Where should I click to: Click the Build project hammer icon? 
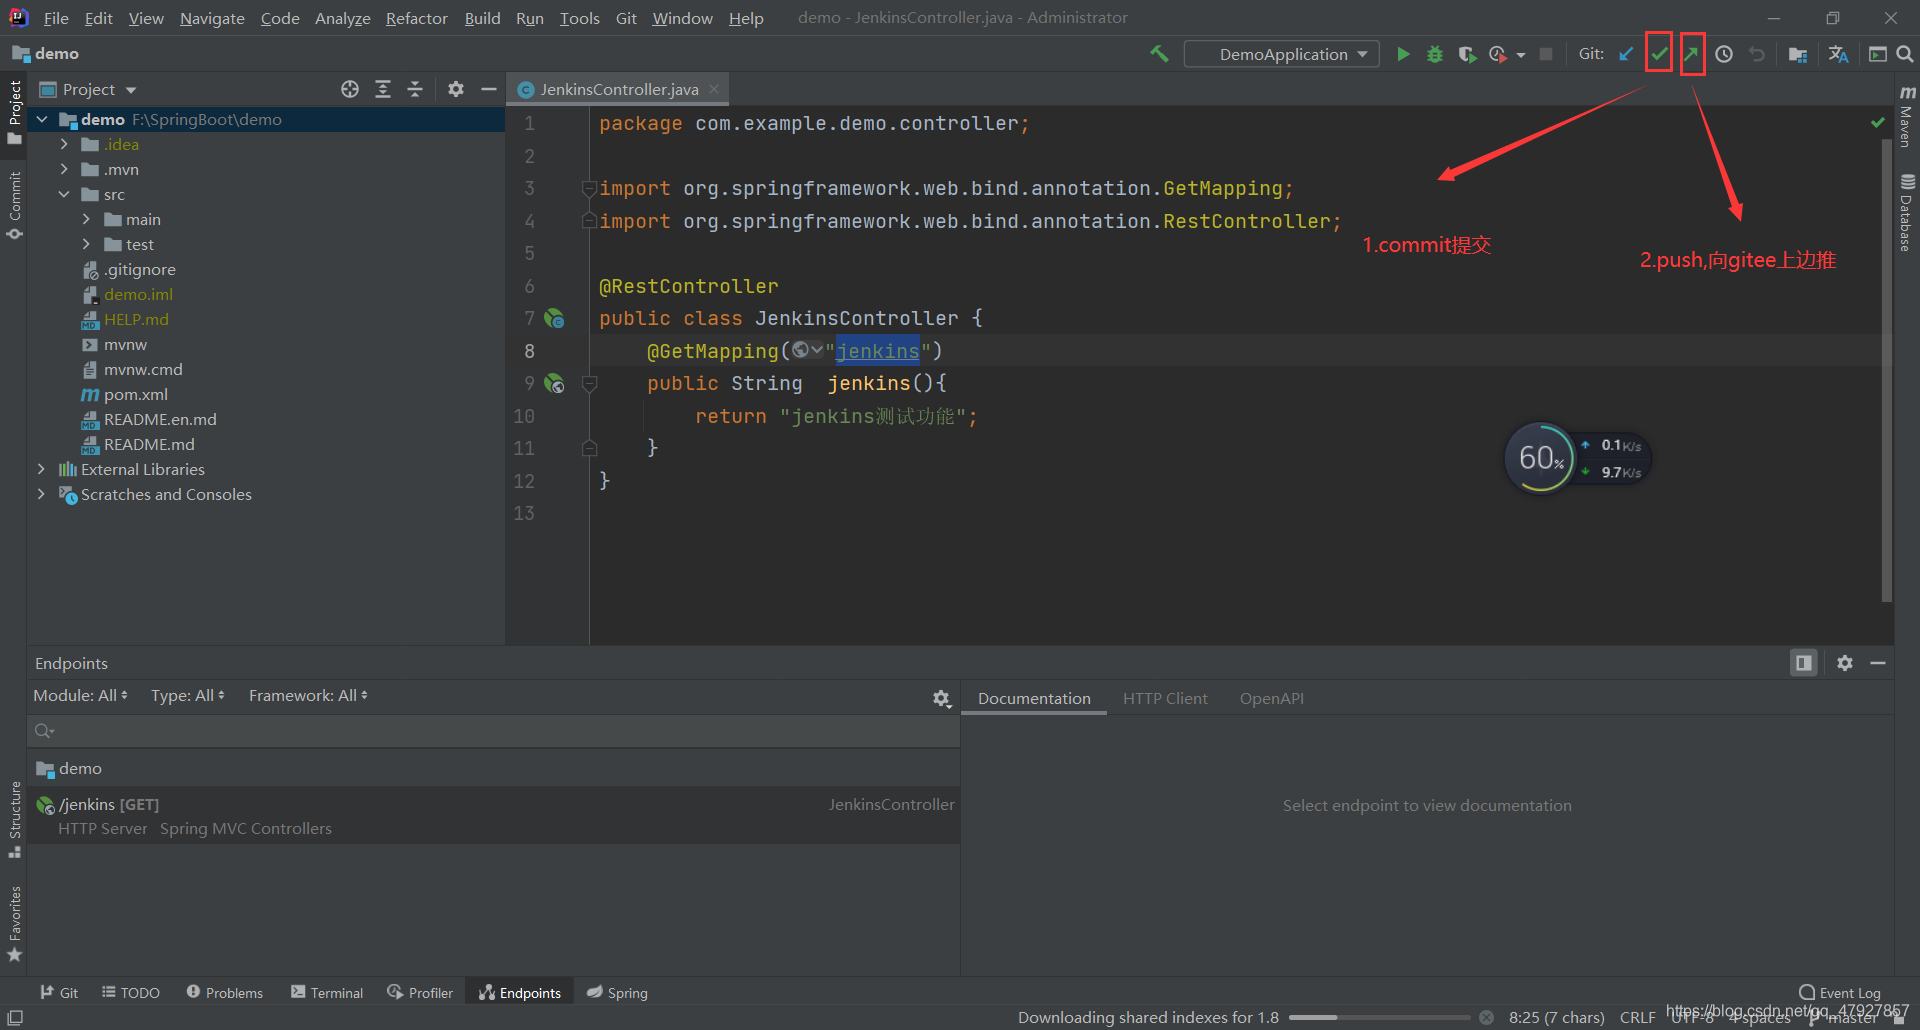pyautogui.click(x=1159, y=54)
